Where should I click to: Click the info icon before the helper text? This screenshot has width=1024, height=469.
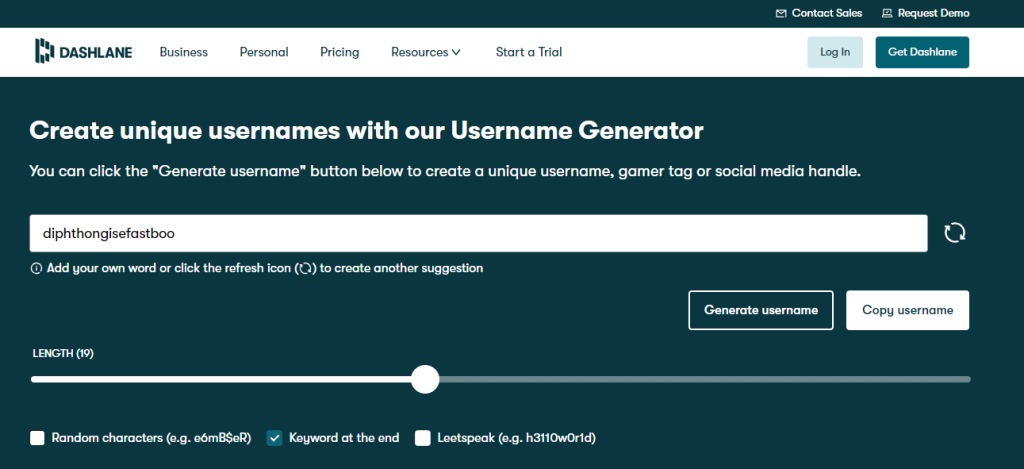[x=36, y=268]
